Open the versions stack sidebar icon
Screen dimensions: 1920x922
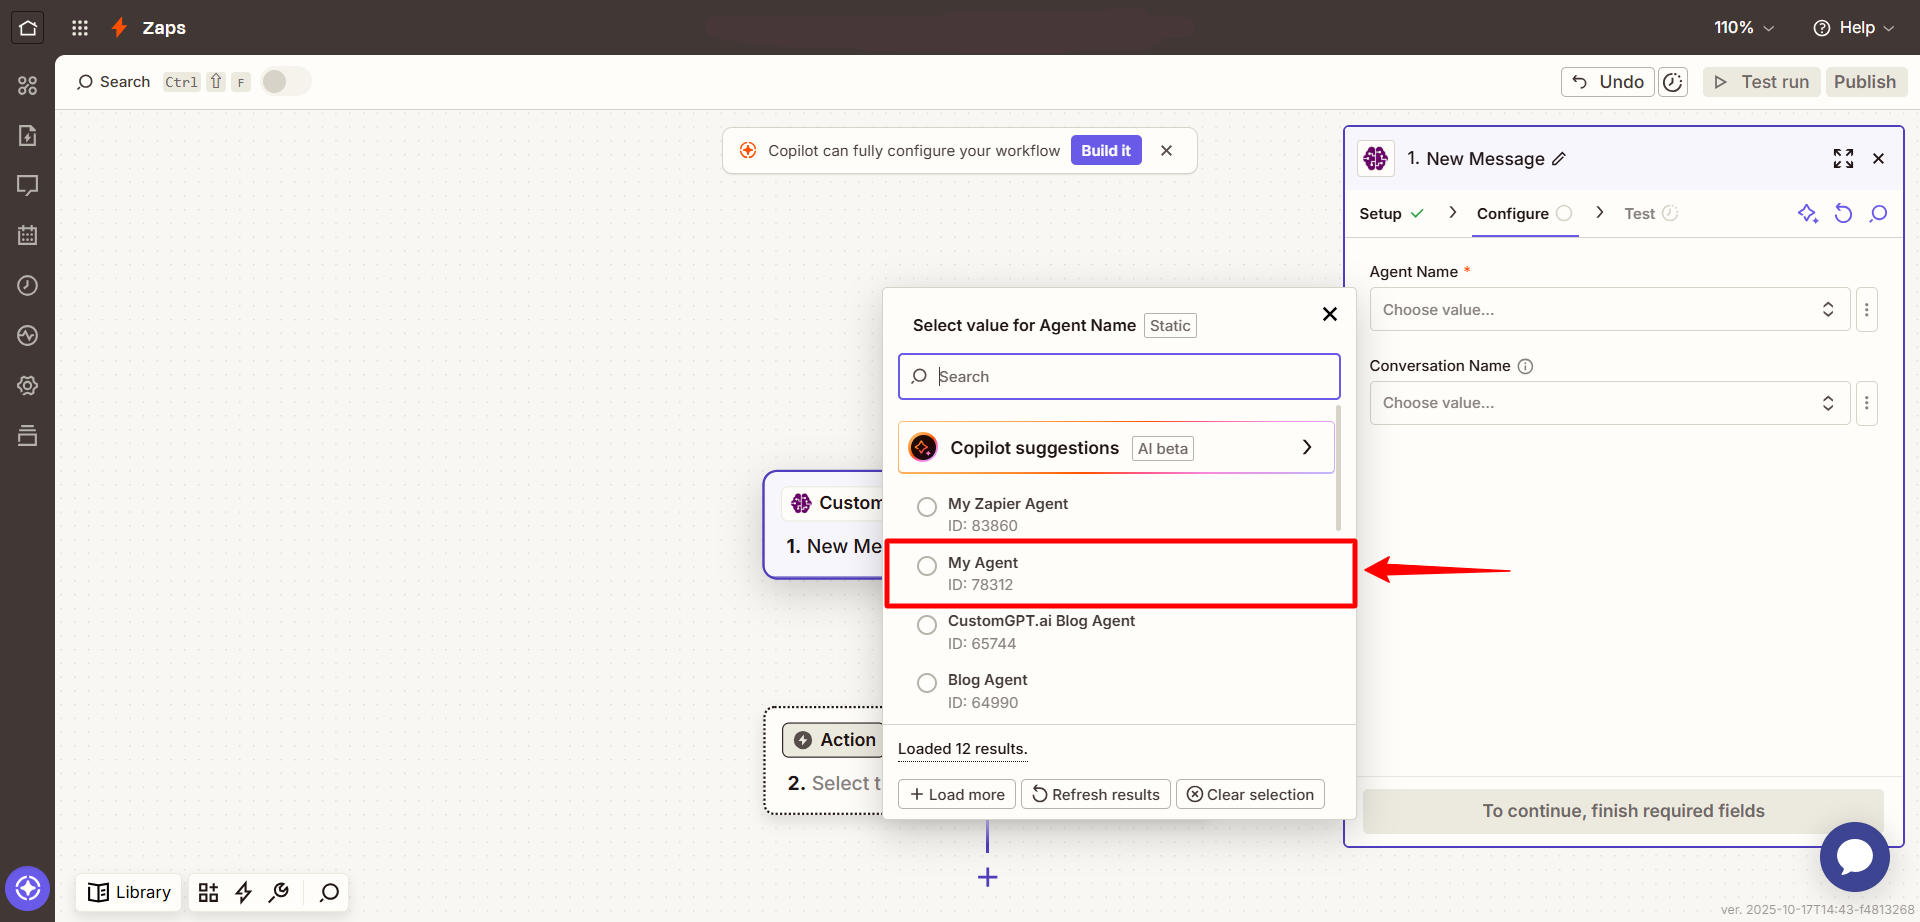click(27, 435)
